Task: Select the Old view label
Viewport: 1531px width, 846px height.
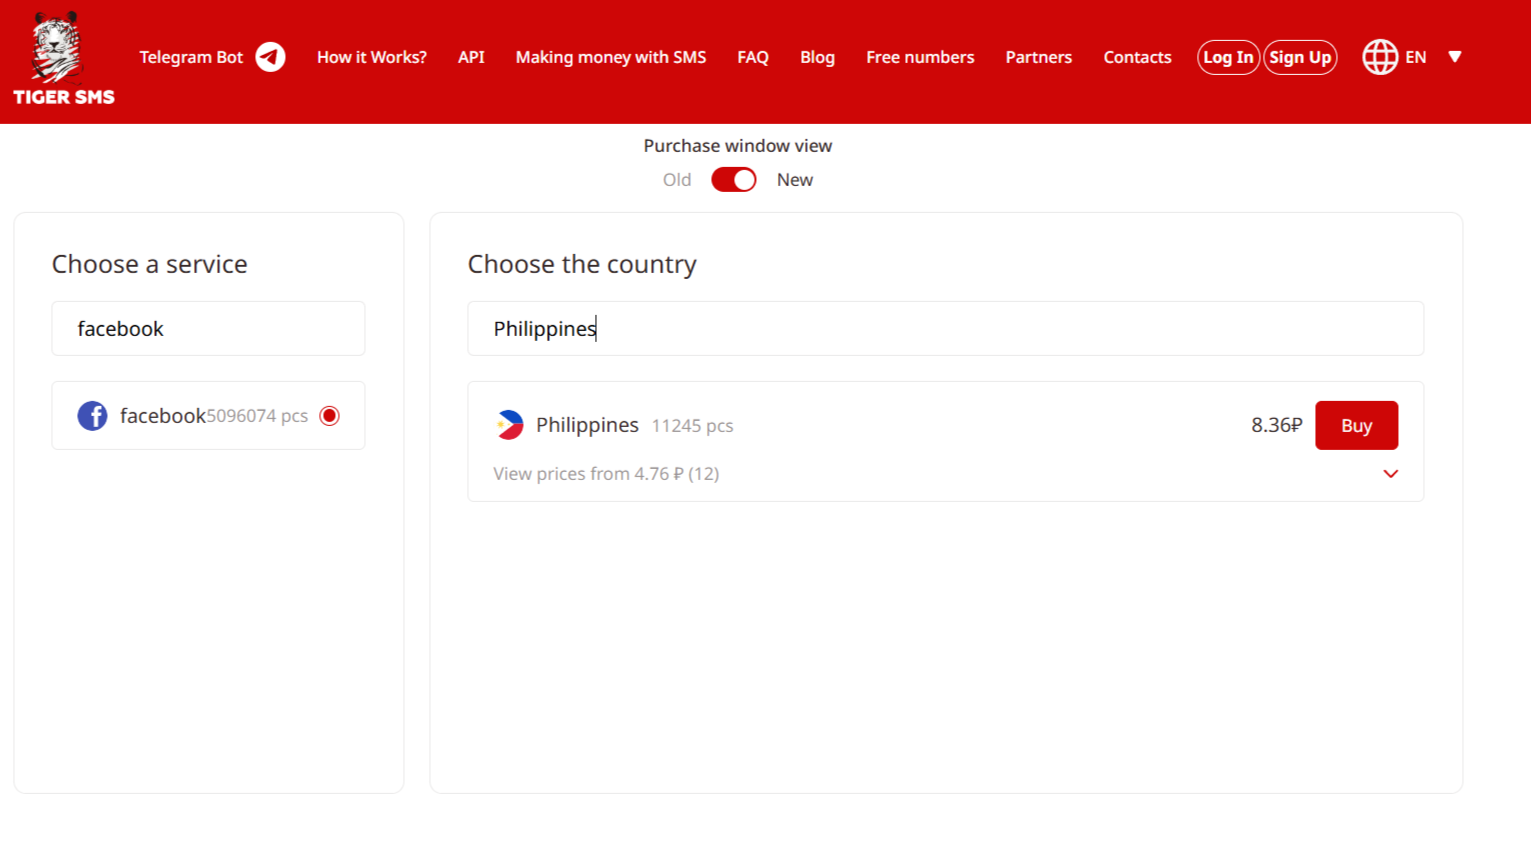Action: point(677,180)
